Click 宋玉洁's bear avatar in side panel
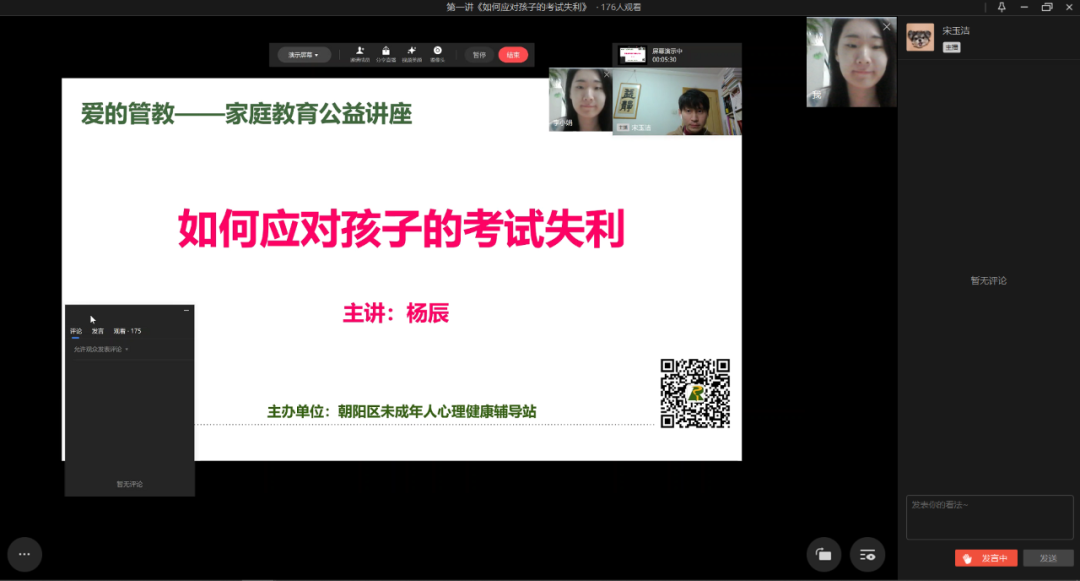Viewport: 1080px width, 581px height. coord(920,37)
